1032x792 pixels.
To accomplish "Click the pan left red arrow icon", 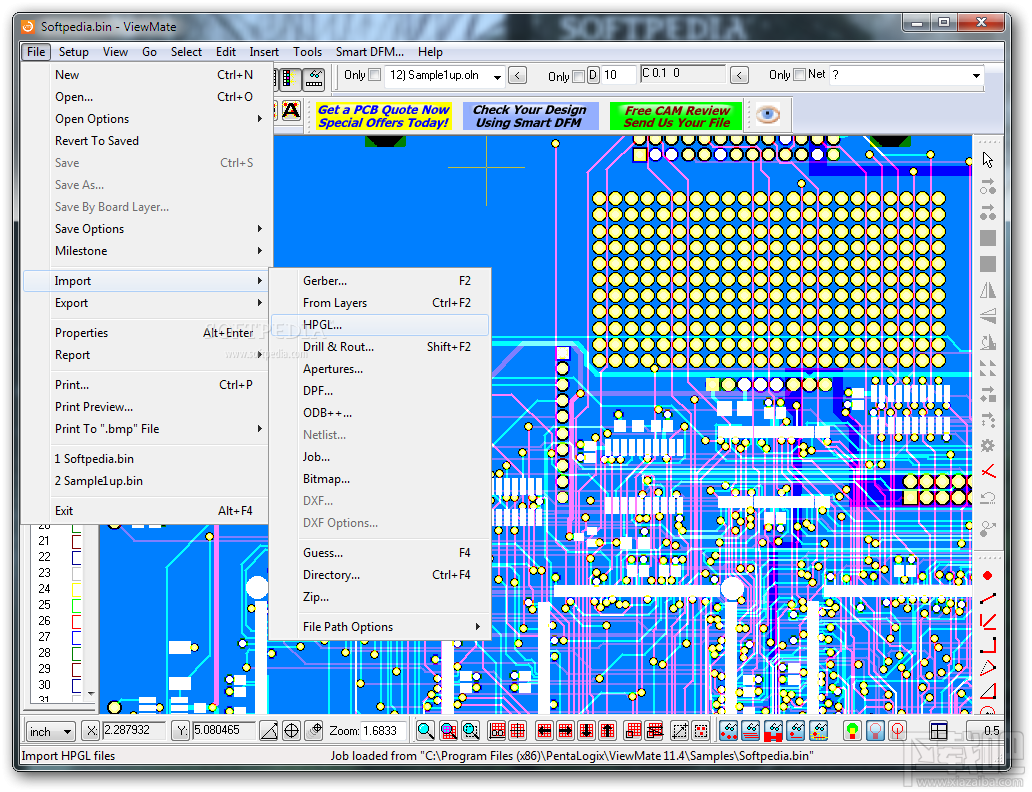I will pyautogui.click(x=544, y=730).
